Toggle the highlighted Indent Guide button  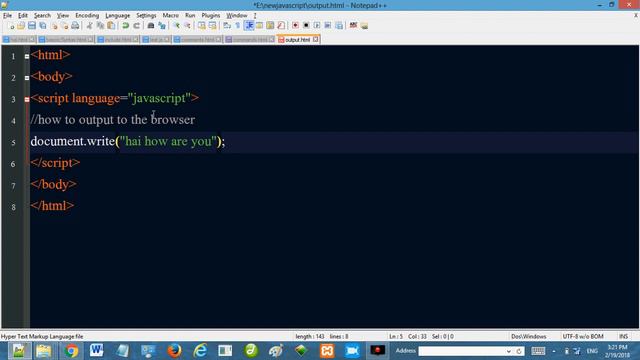(249, 26)
